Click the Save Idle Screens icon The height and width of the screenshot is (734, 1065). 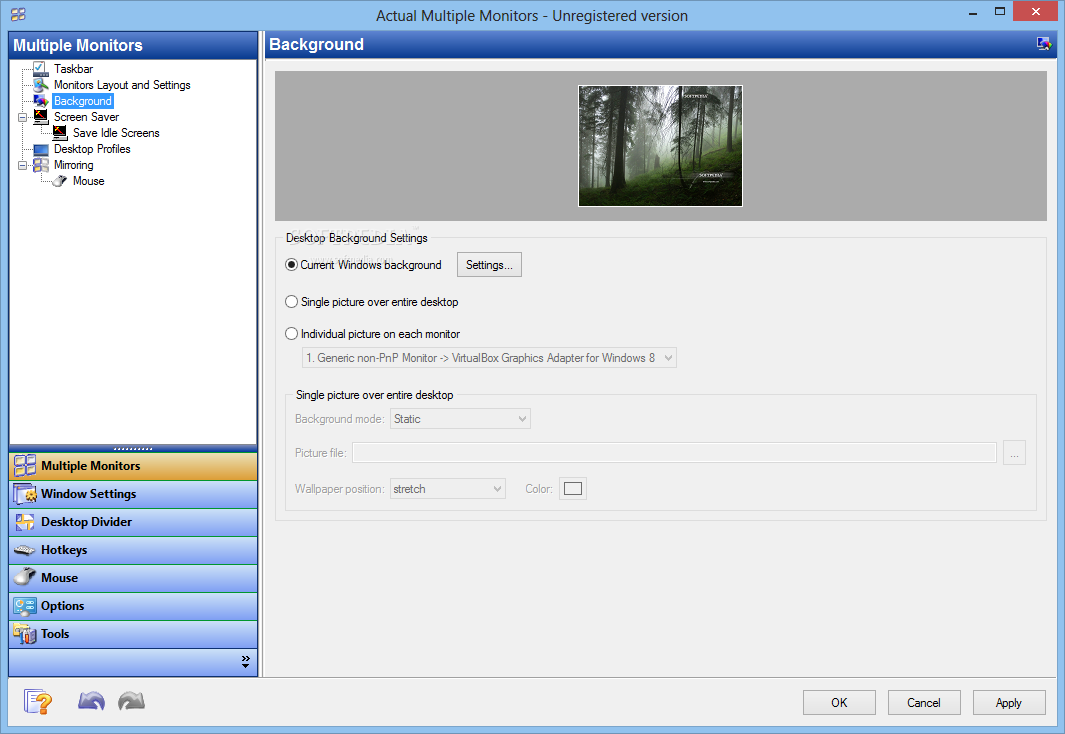point(60,133)
